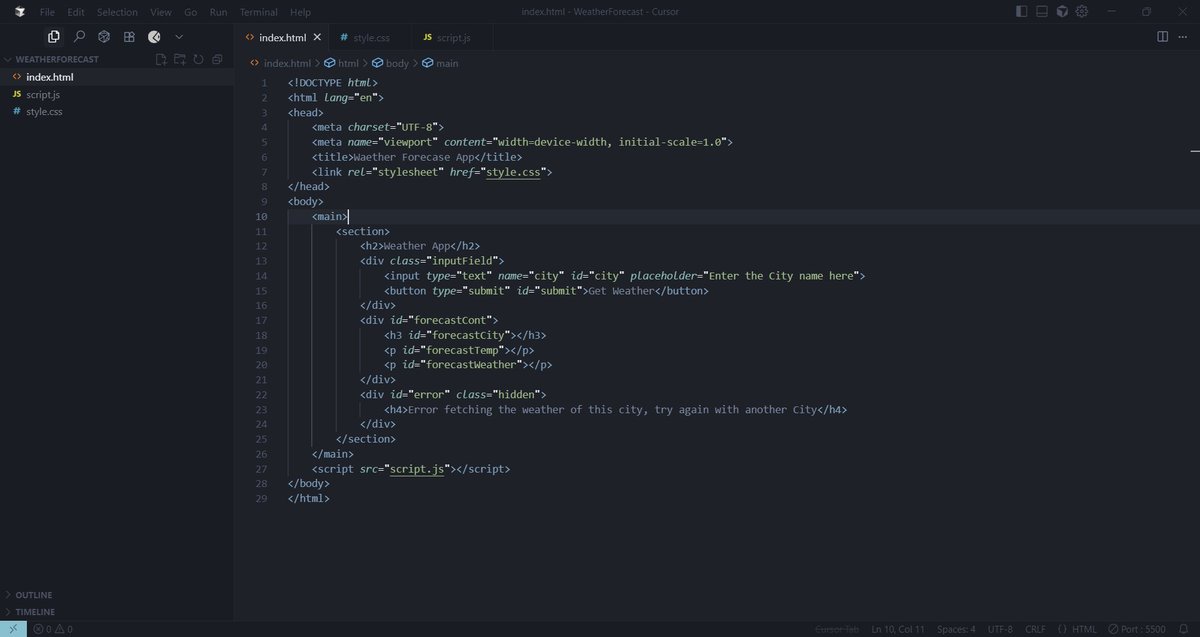Open the Run menu
The width and height of the screenshot is (1200, 637).
218,12
